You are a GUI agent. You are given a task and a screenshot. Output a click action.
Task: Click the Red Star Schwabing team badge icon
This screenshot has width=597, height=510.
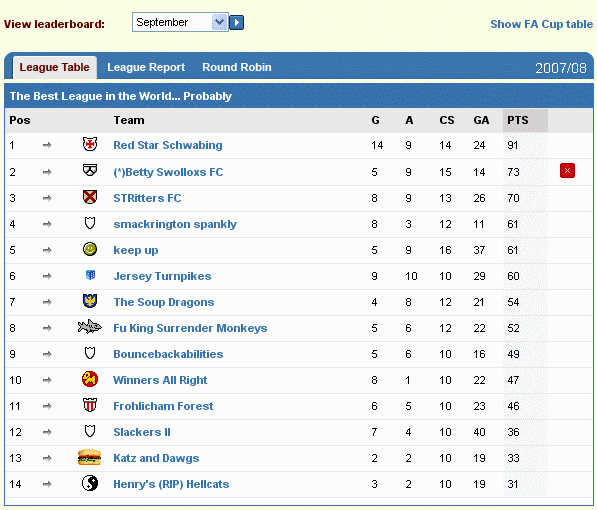click(x=90, y=144)
